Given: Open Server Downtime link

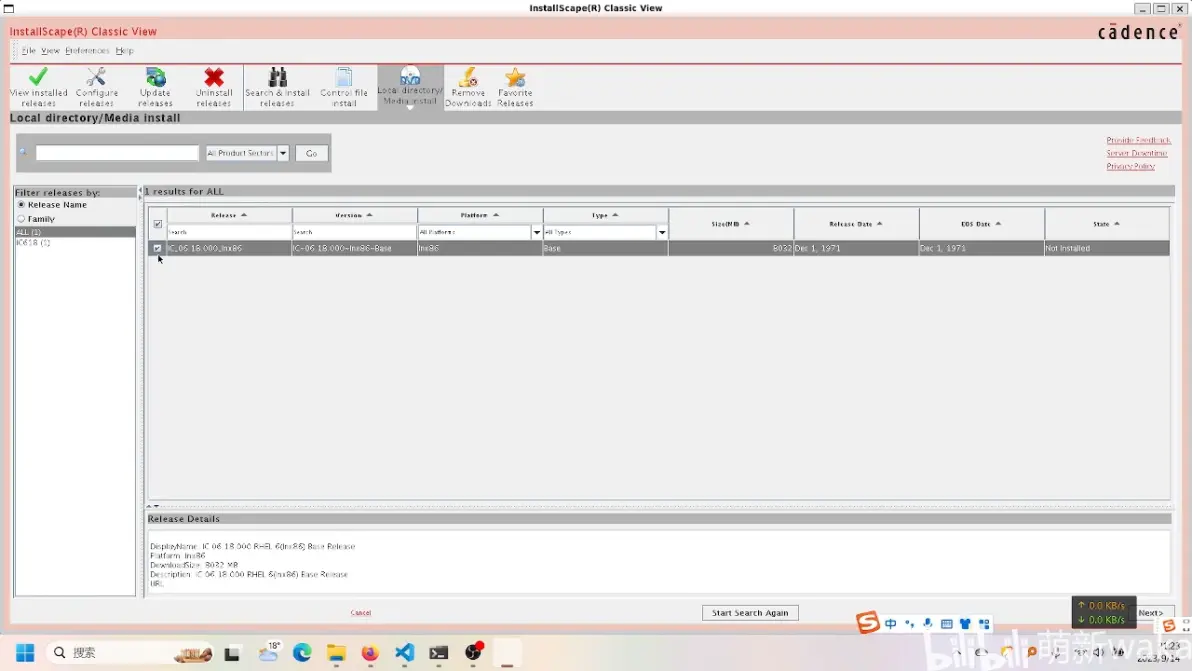Looking at the screenshot, I should (1137, 153).
